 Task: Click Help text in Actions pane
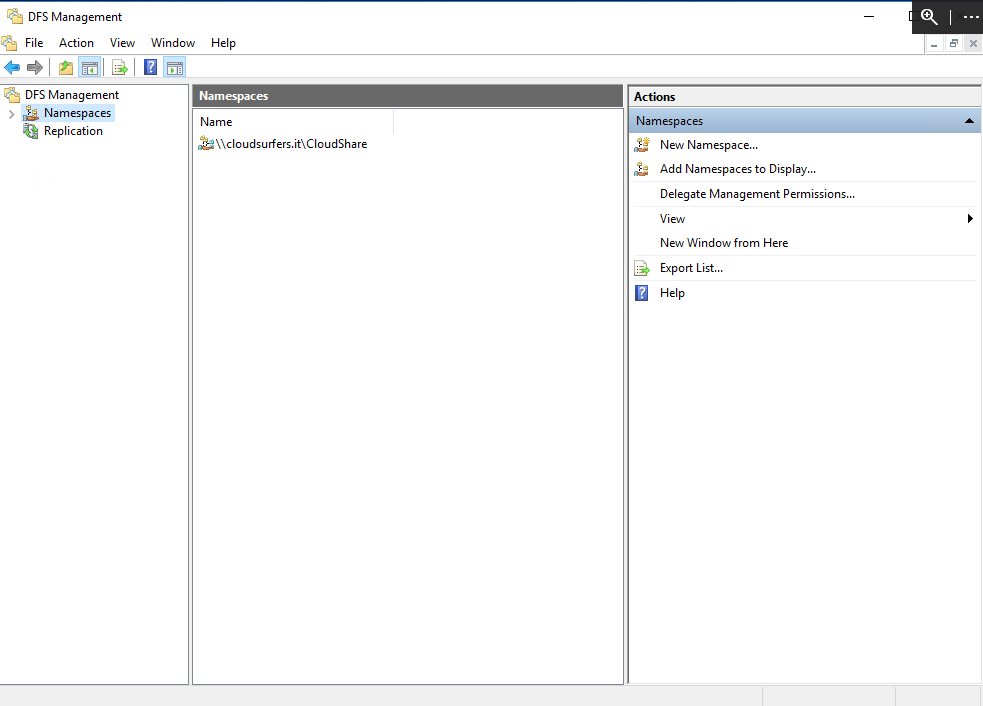pyautogui.click(x=672, y=293)
